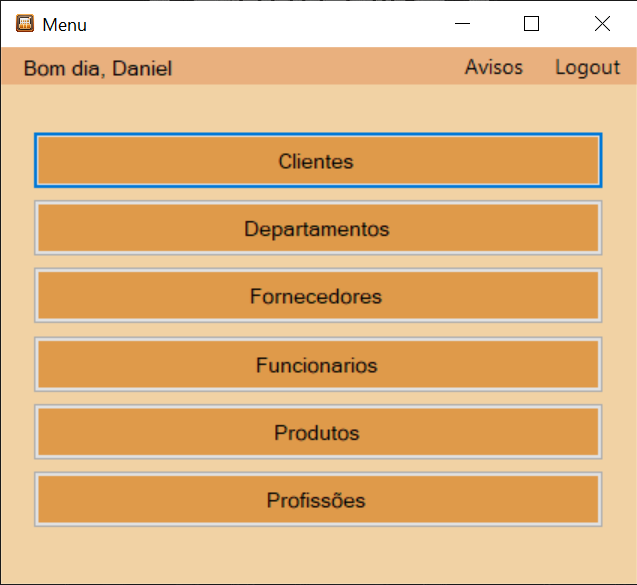Screen dimensions: 637x585
Task: Click the "Bom dia, Daniel" greeting label
Action: coord(98,68)
